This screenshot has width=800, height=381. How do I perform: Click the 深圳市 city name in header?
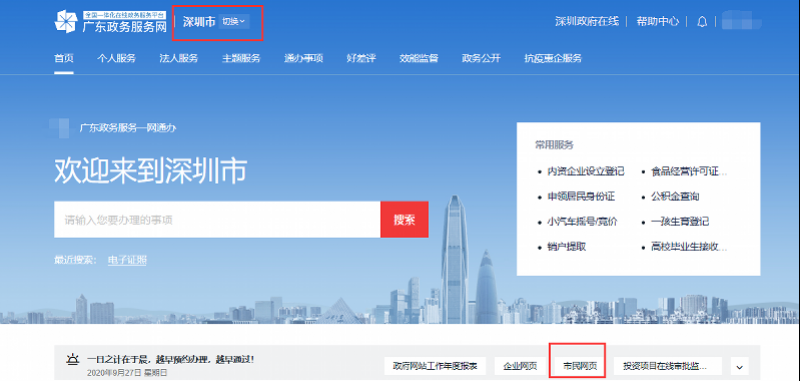click(199, 21)
